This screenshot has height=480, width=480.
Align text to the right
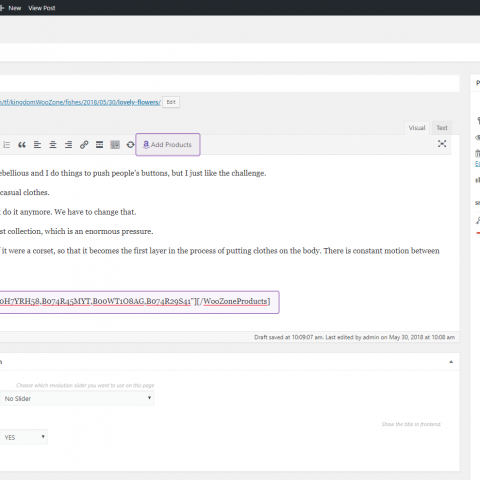[x=68, y=145]
